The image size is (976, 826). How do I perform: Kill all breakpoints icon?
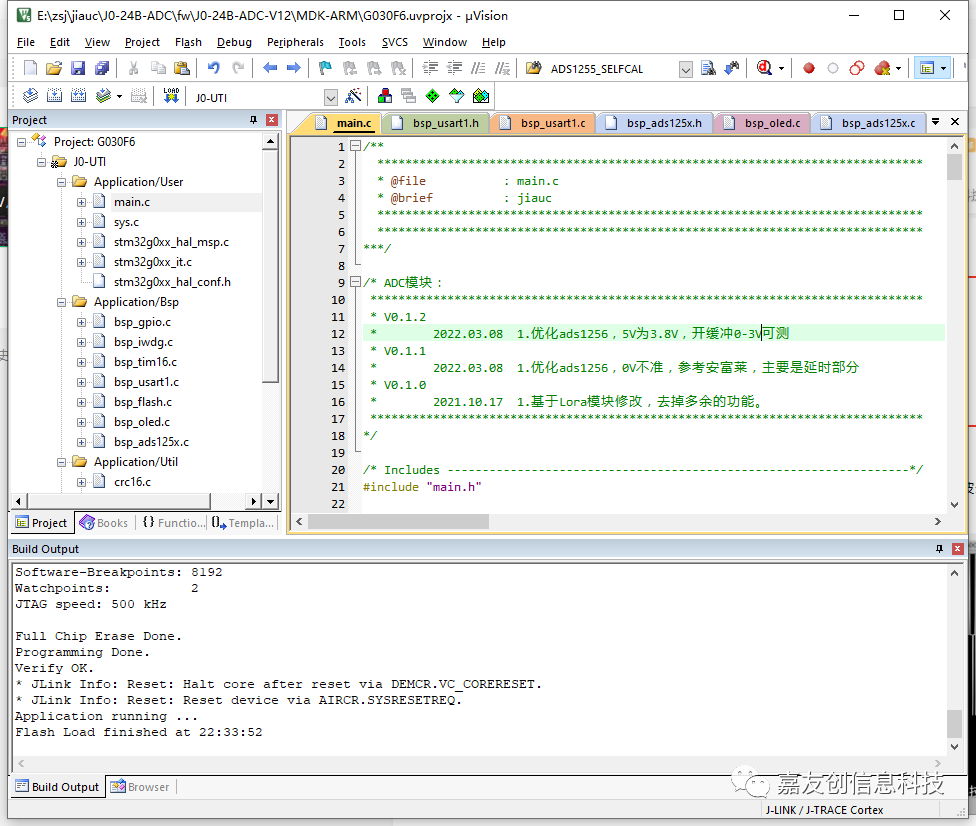coord(882,68)
